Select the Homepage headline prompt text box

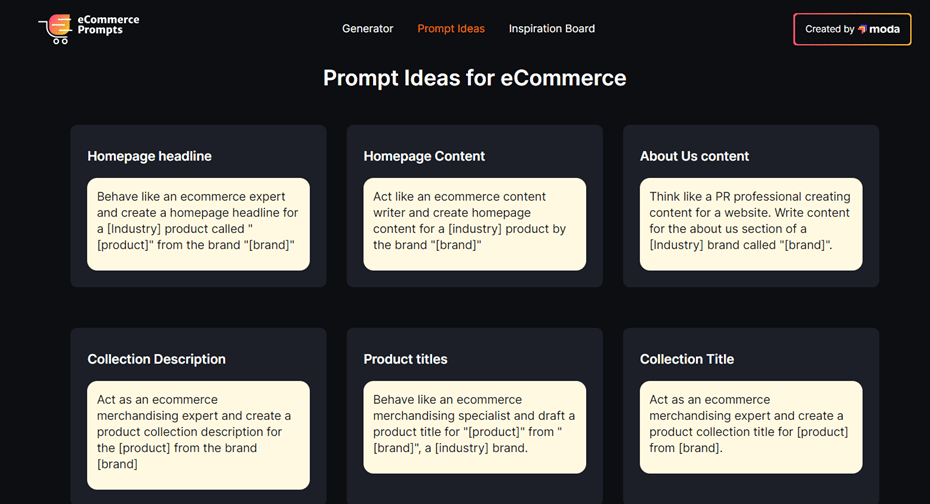198,224
